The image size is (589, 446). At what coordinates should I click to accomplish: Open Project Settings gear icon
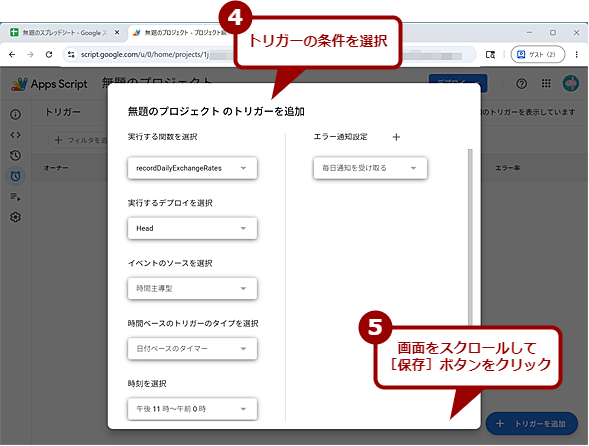[x=15, y=217]
